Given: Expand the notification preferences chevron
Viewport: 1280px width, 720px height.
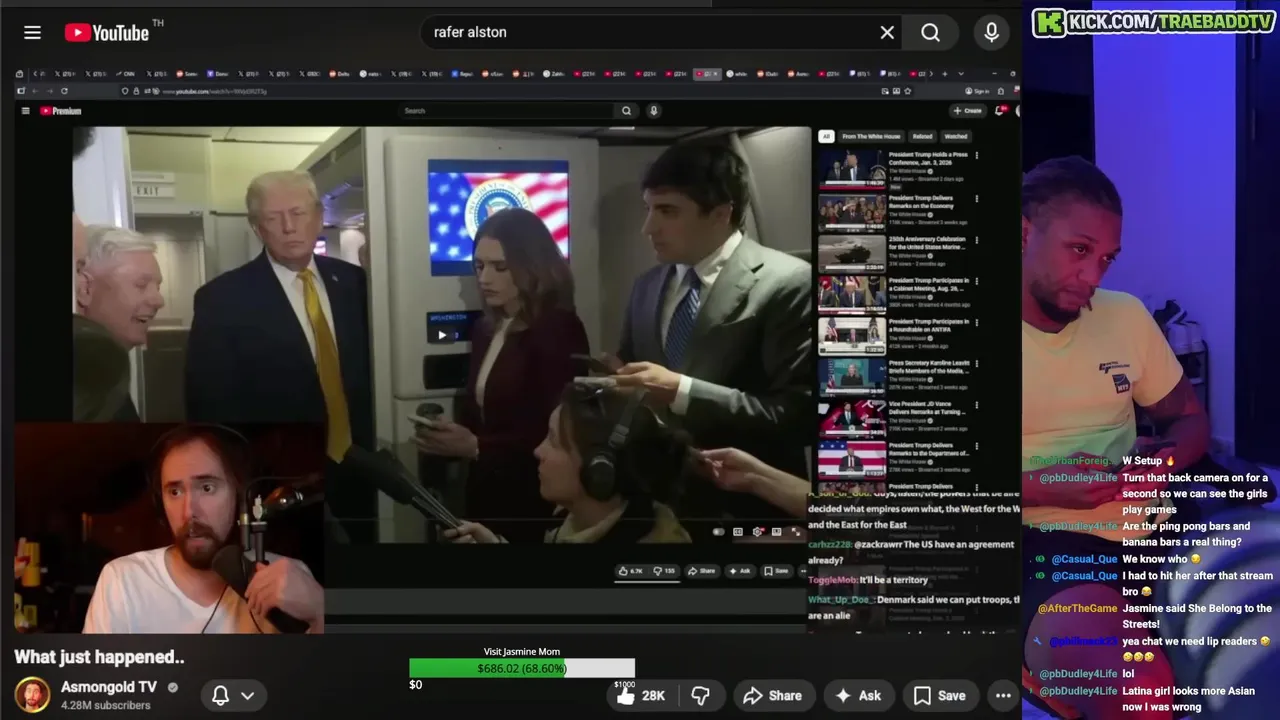Looking at the screenshot, I should coord(247,695).
